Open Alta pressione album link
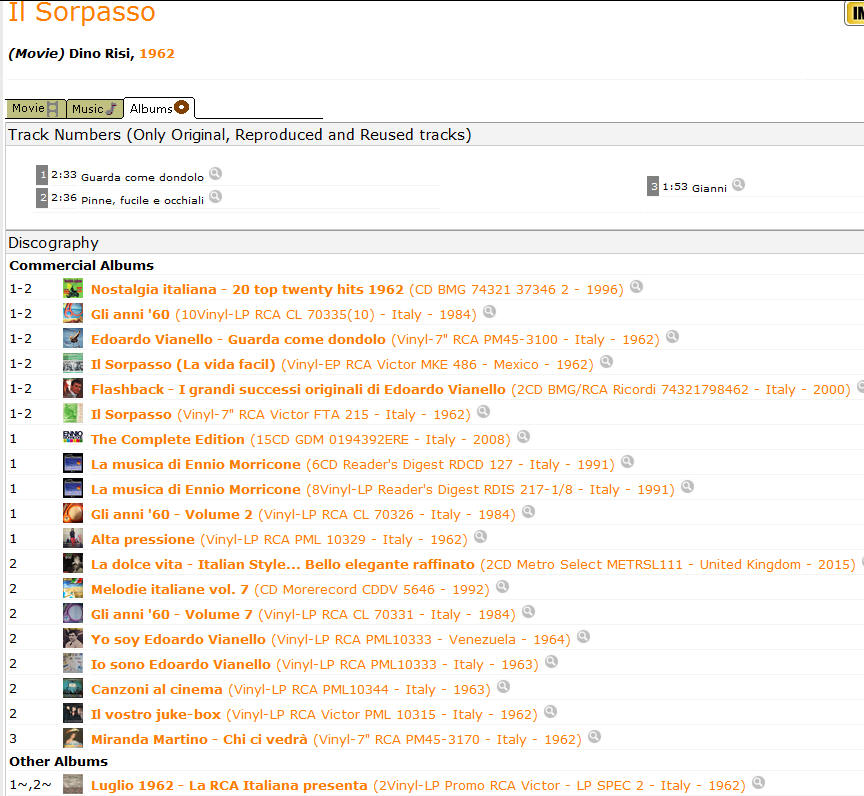The height and width of the screenshot is (796, 864). point(279,539)
